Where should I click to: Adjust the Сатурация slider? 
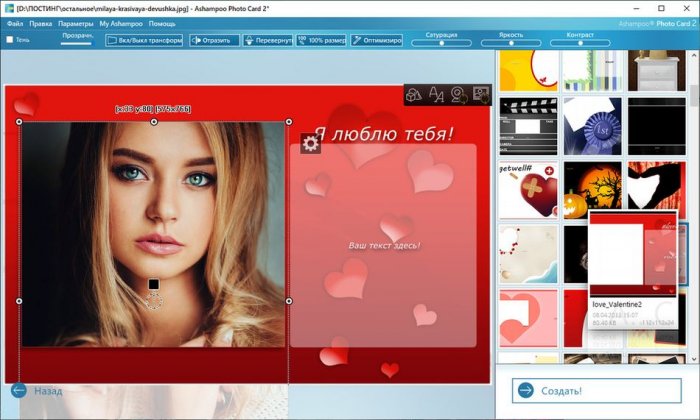tap(442, 43)
